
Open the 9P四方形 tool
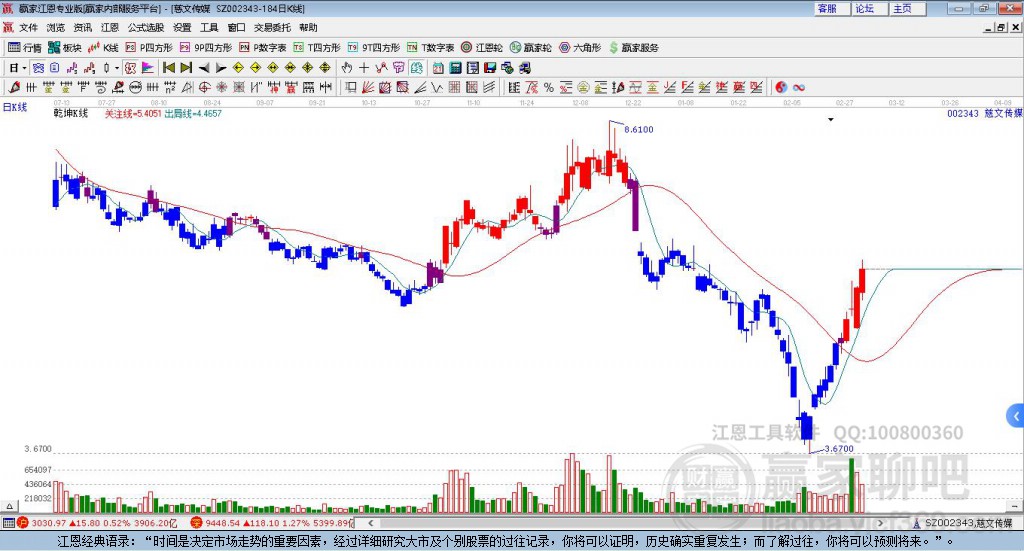click(x=206, y=48)
